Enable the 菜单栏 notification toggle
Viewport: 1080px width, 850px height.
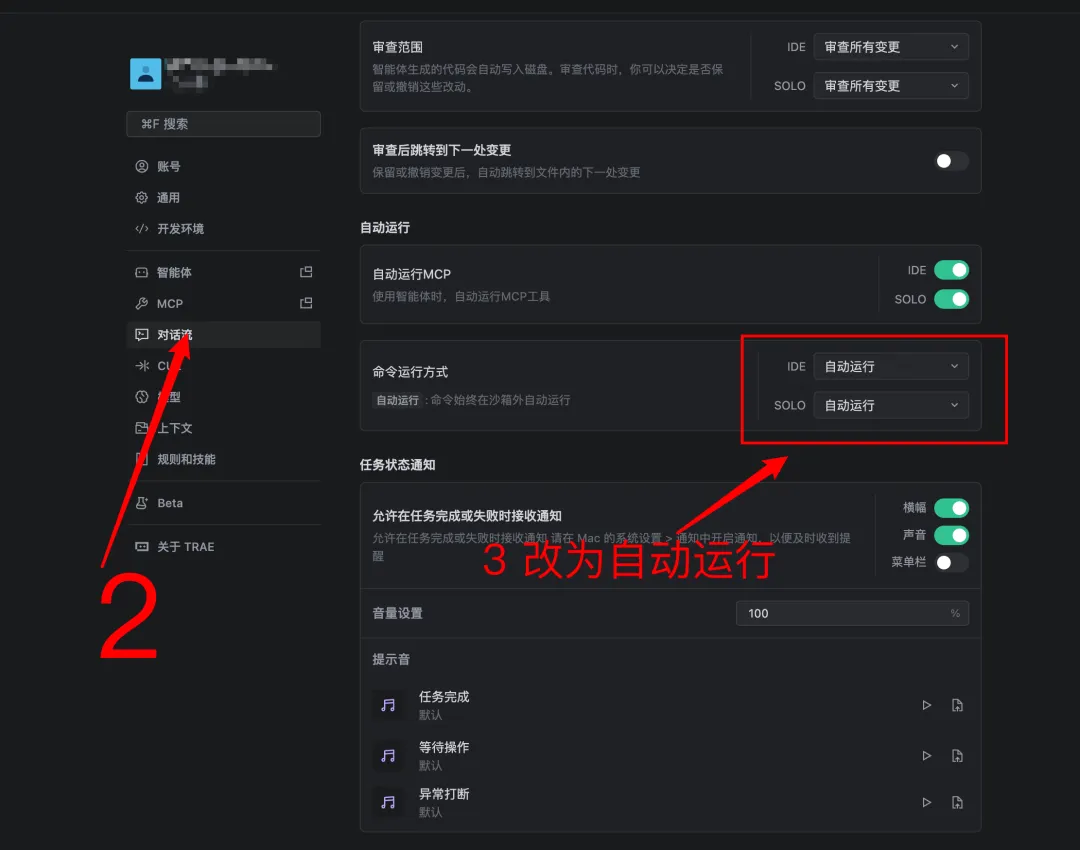(x=951, y=562)
